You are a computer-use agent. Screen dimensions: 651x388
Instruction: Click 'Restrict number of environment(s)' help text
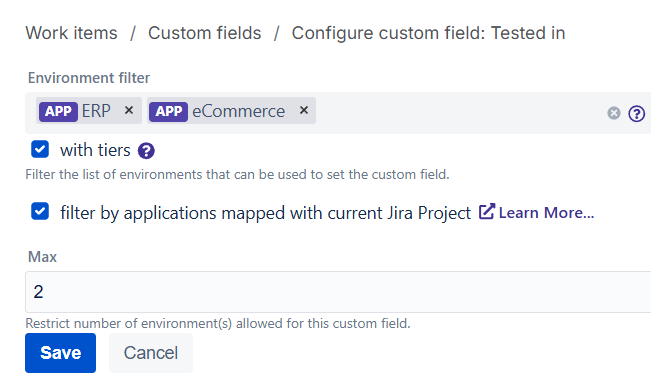click(218, 323)
